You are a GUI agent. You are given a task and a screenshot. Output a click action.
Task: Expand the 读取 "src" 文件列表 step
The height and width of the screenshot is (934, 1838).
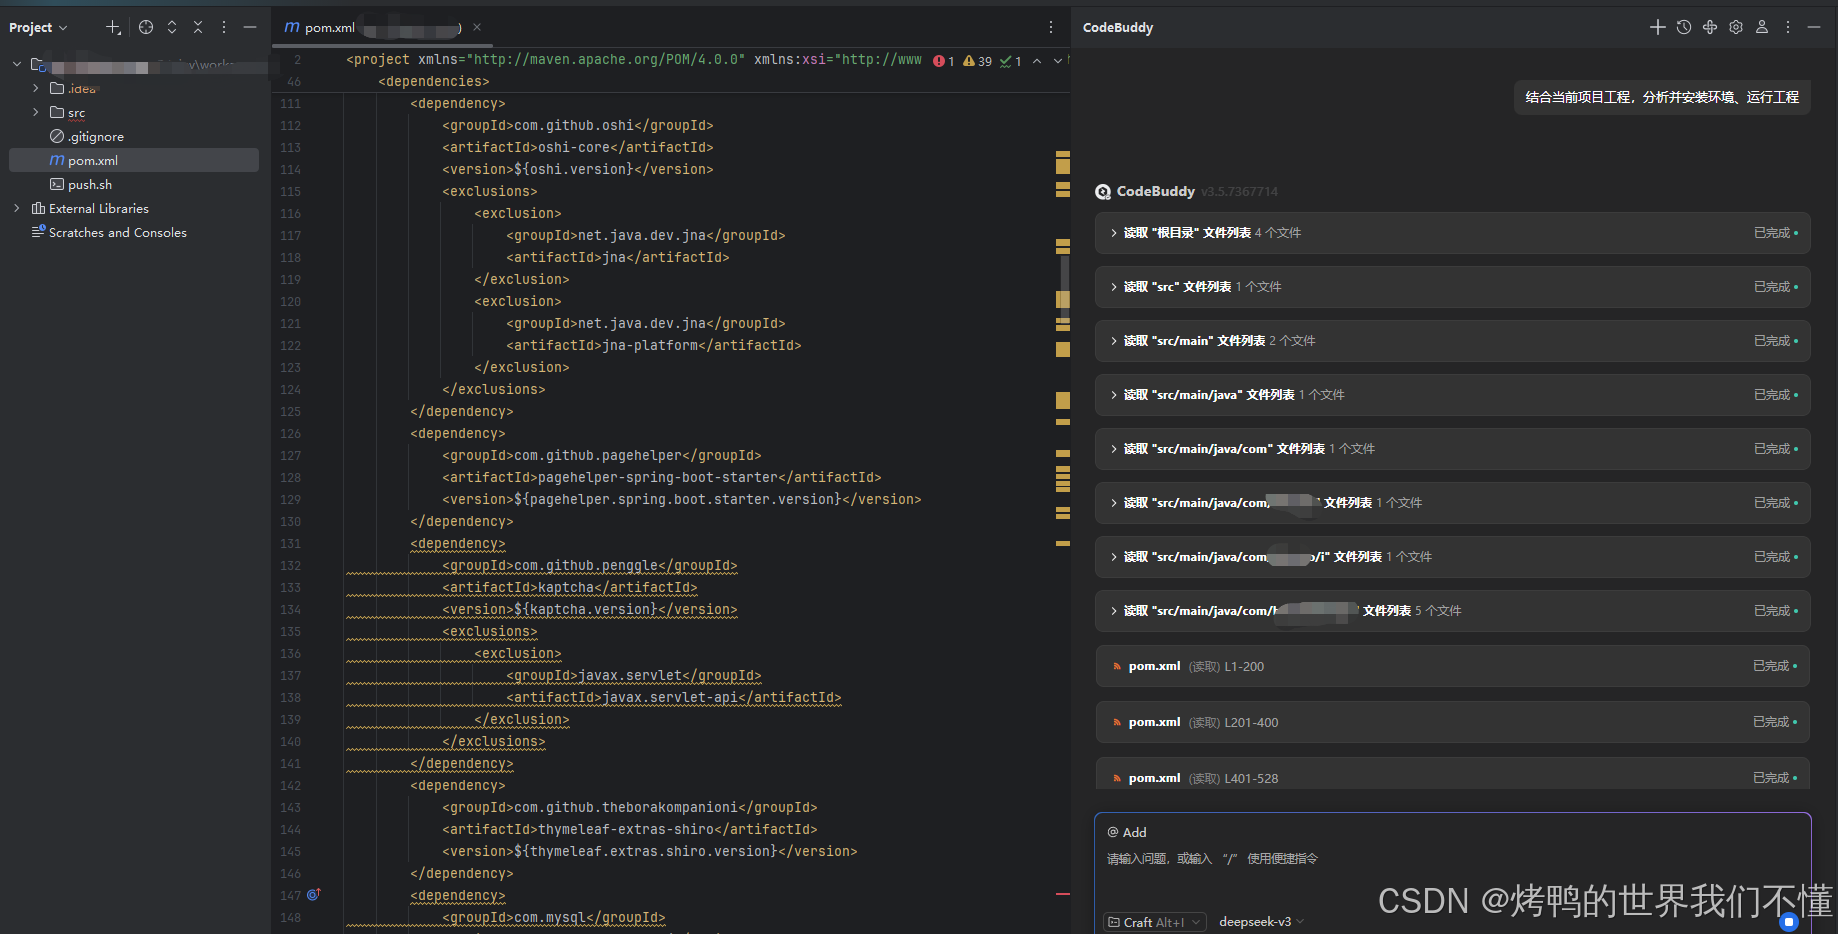pyautogui.click(x=1453, y=287)
